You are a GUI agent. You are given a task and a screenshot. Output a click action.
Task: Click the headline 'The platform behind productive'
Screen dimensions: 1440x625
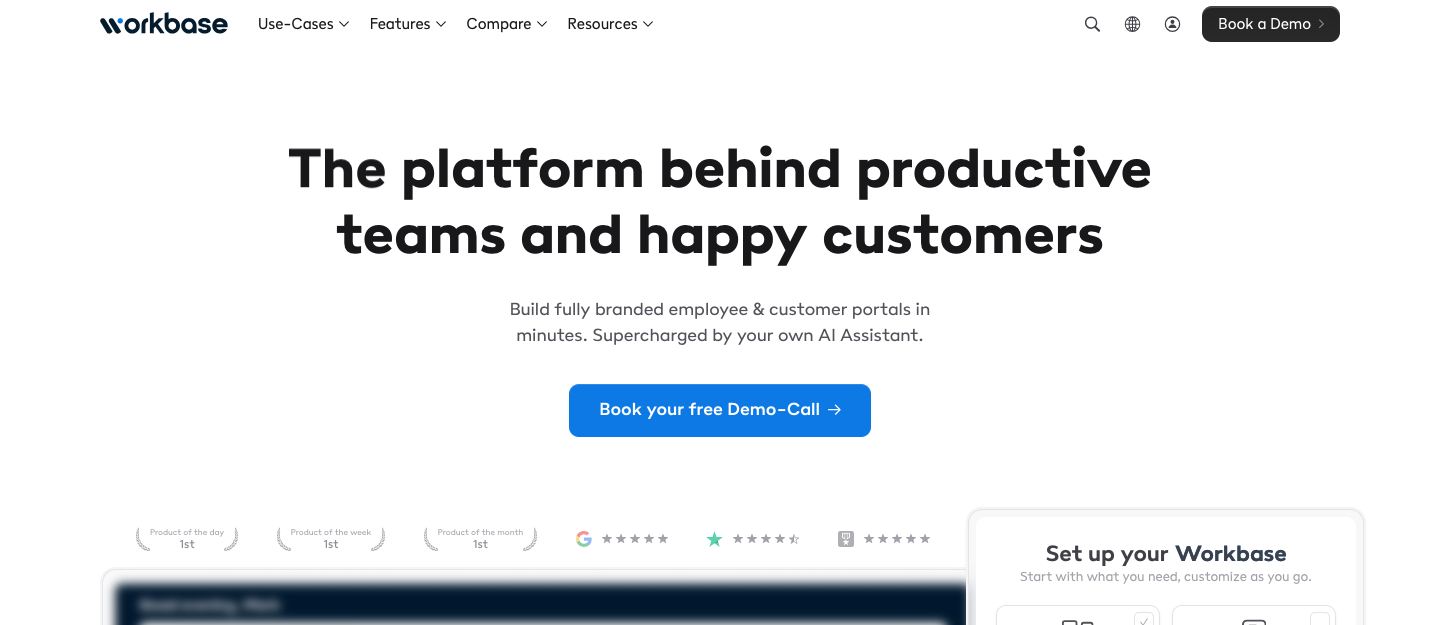(x=720, y=168)
